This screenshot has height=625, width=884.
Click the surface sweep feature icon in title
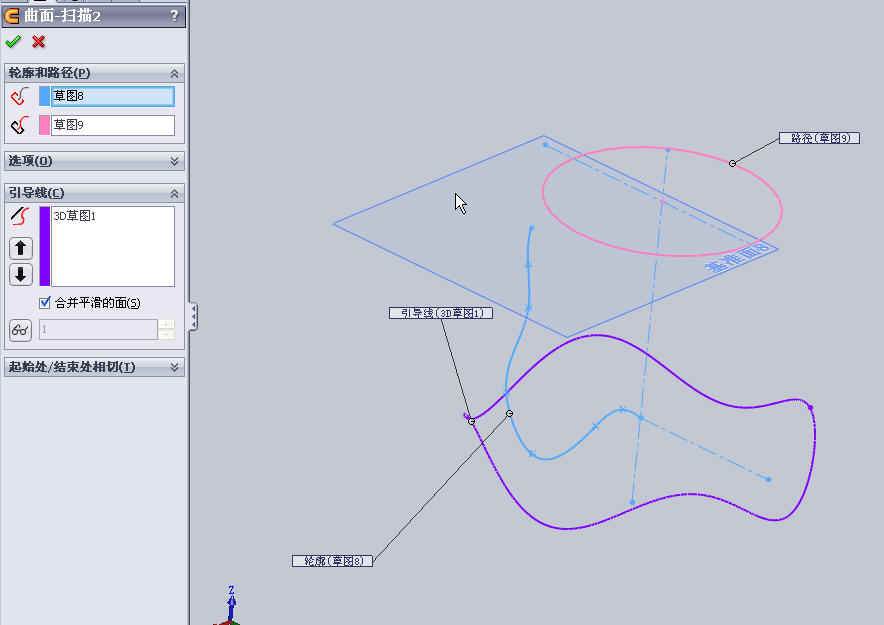[x=11, y=16]
